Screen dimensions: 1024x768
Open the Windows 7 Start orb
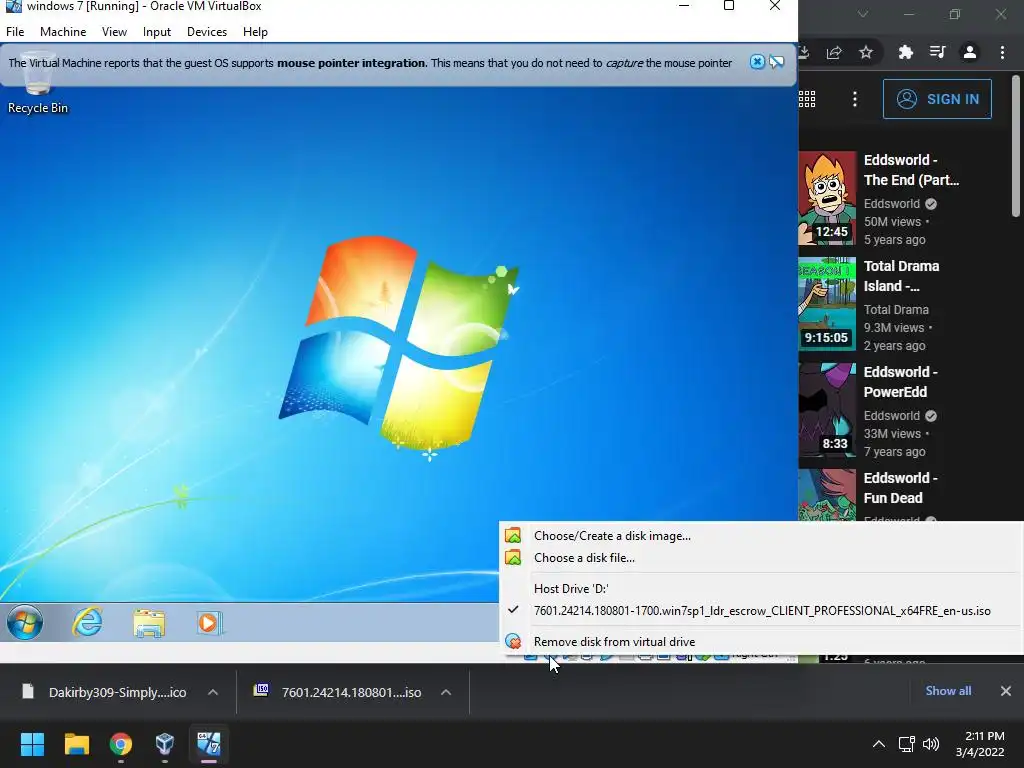(25, 622)
